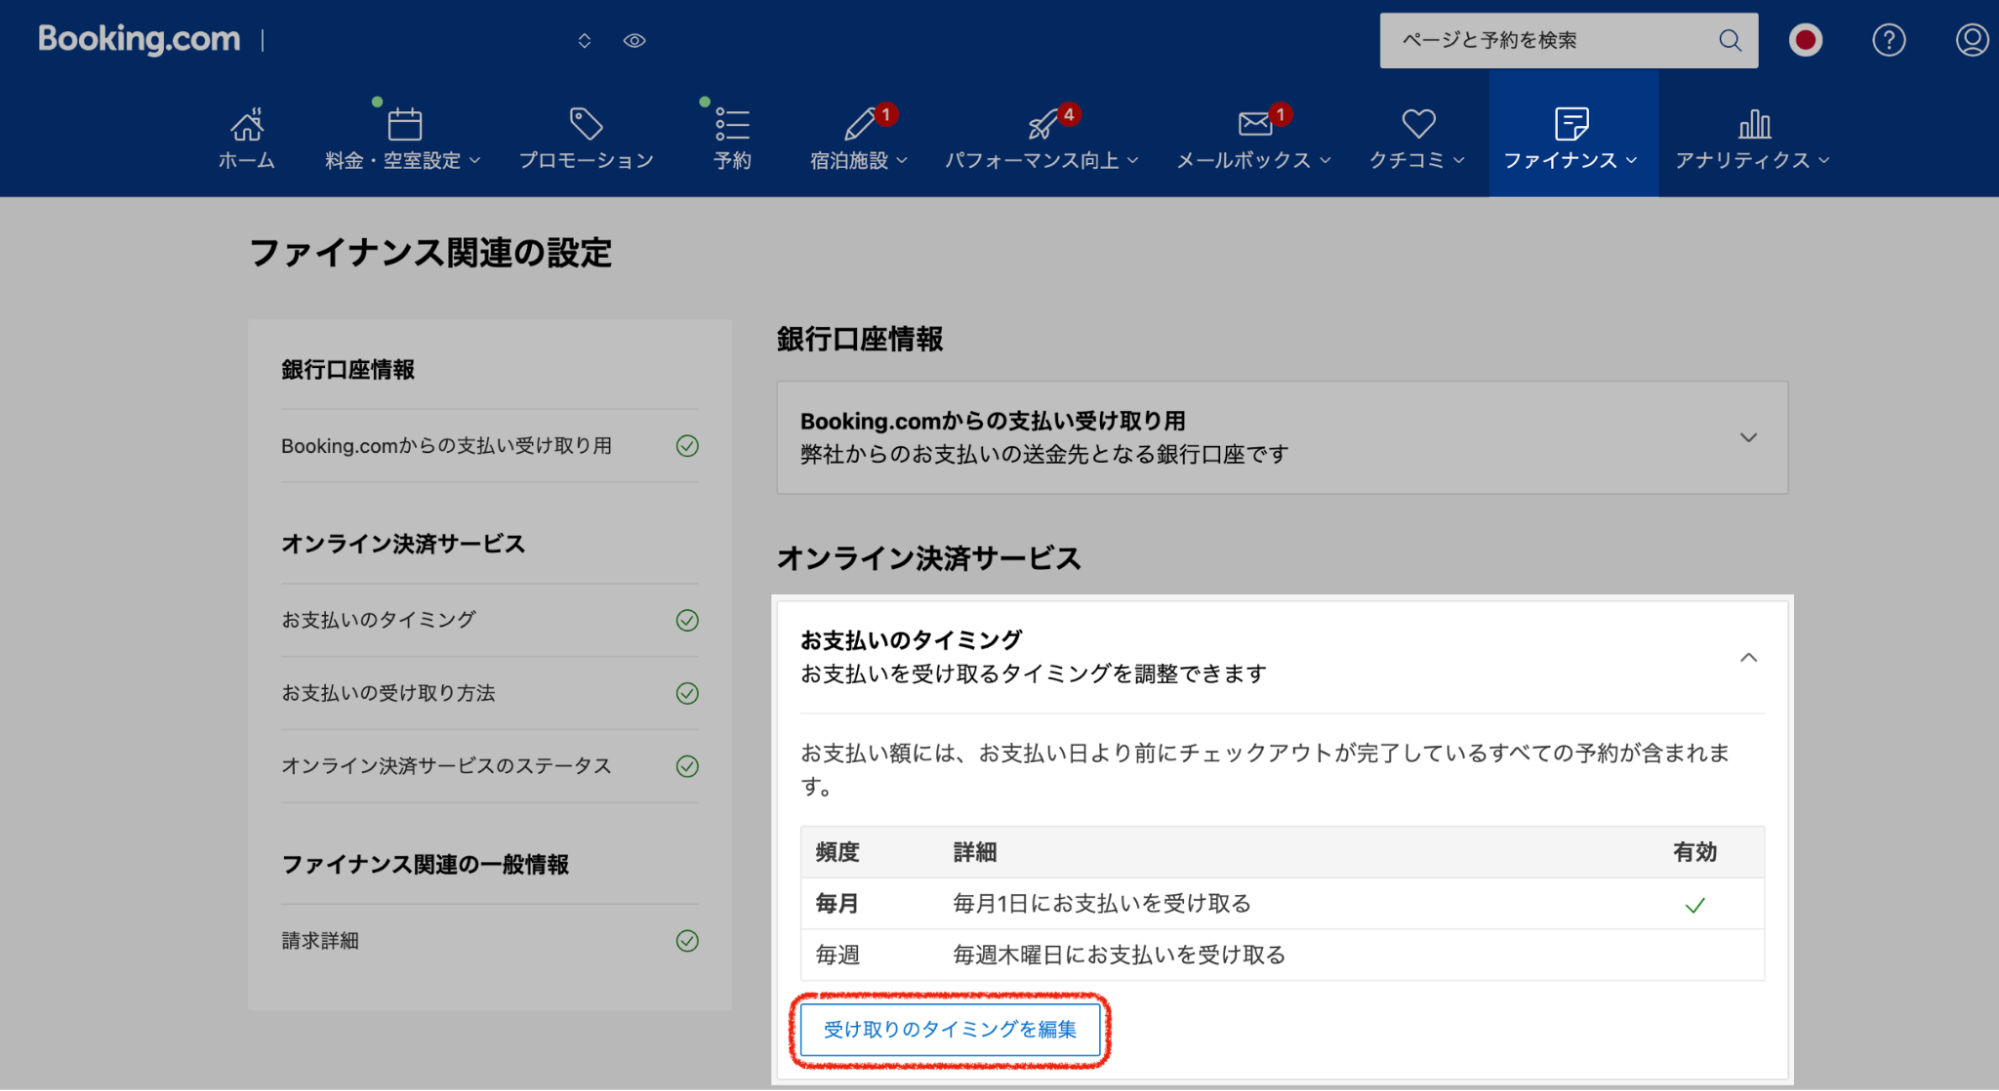Image resolution: width=1999 pixels, height=1091 pixels.
Task: Open the Promotions tag icon
Action: [x=585, y=125]
